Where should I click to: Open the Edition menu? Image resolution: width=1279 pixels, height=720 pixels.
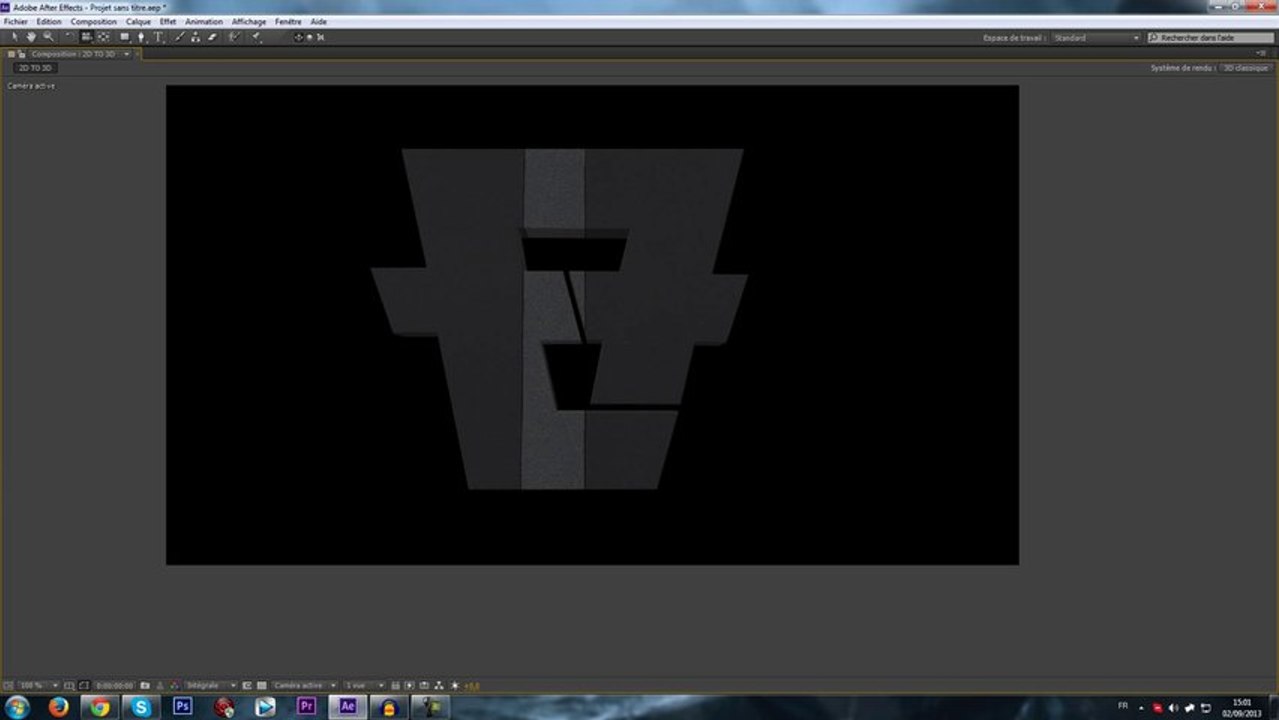(x=49, y=21)
